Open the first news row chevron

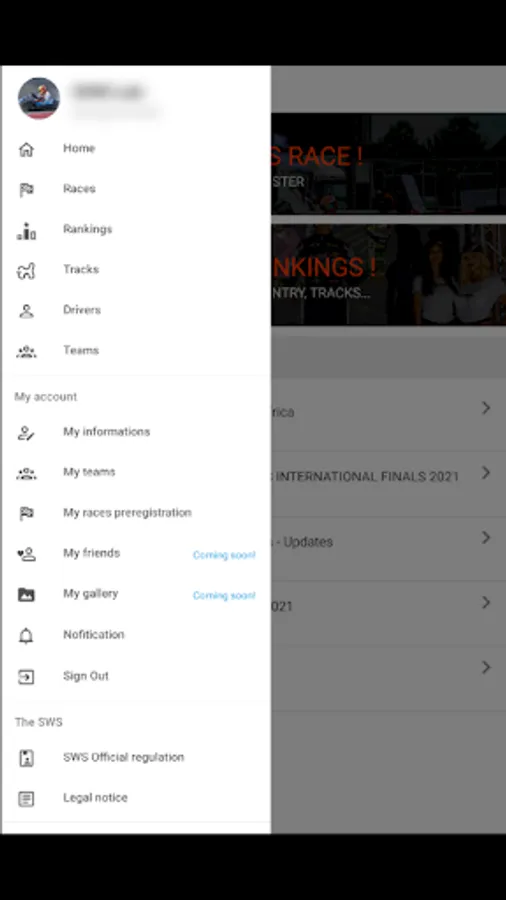486,408
